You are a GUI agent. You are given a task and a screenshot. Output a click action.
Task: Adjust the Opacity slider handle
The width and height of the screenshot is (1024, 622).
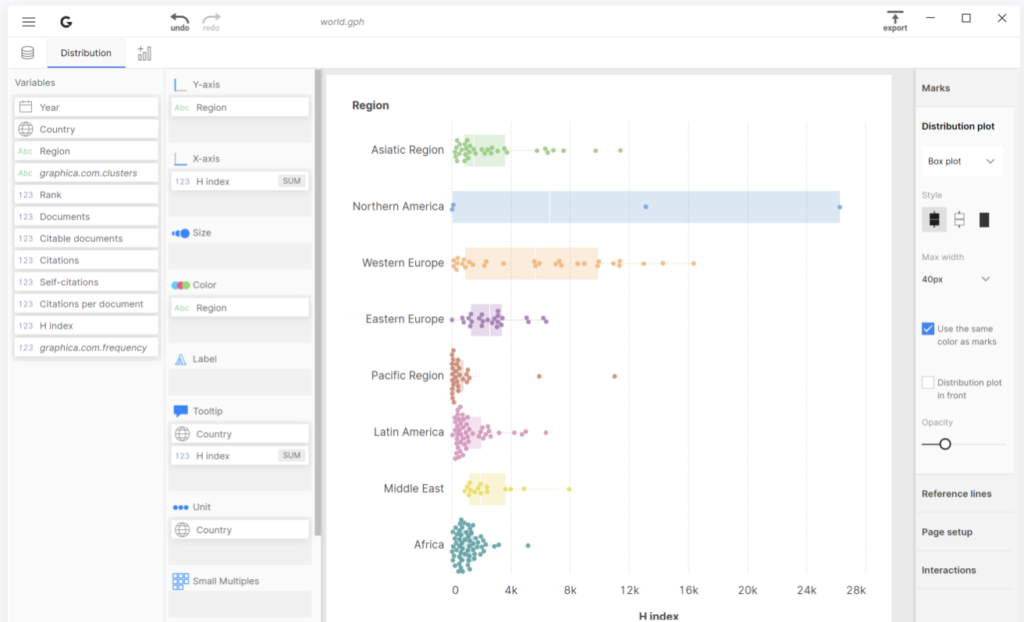pos(945,444)
